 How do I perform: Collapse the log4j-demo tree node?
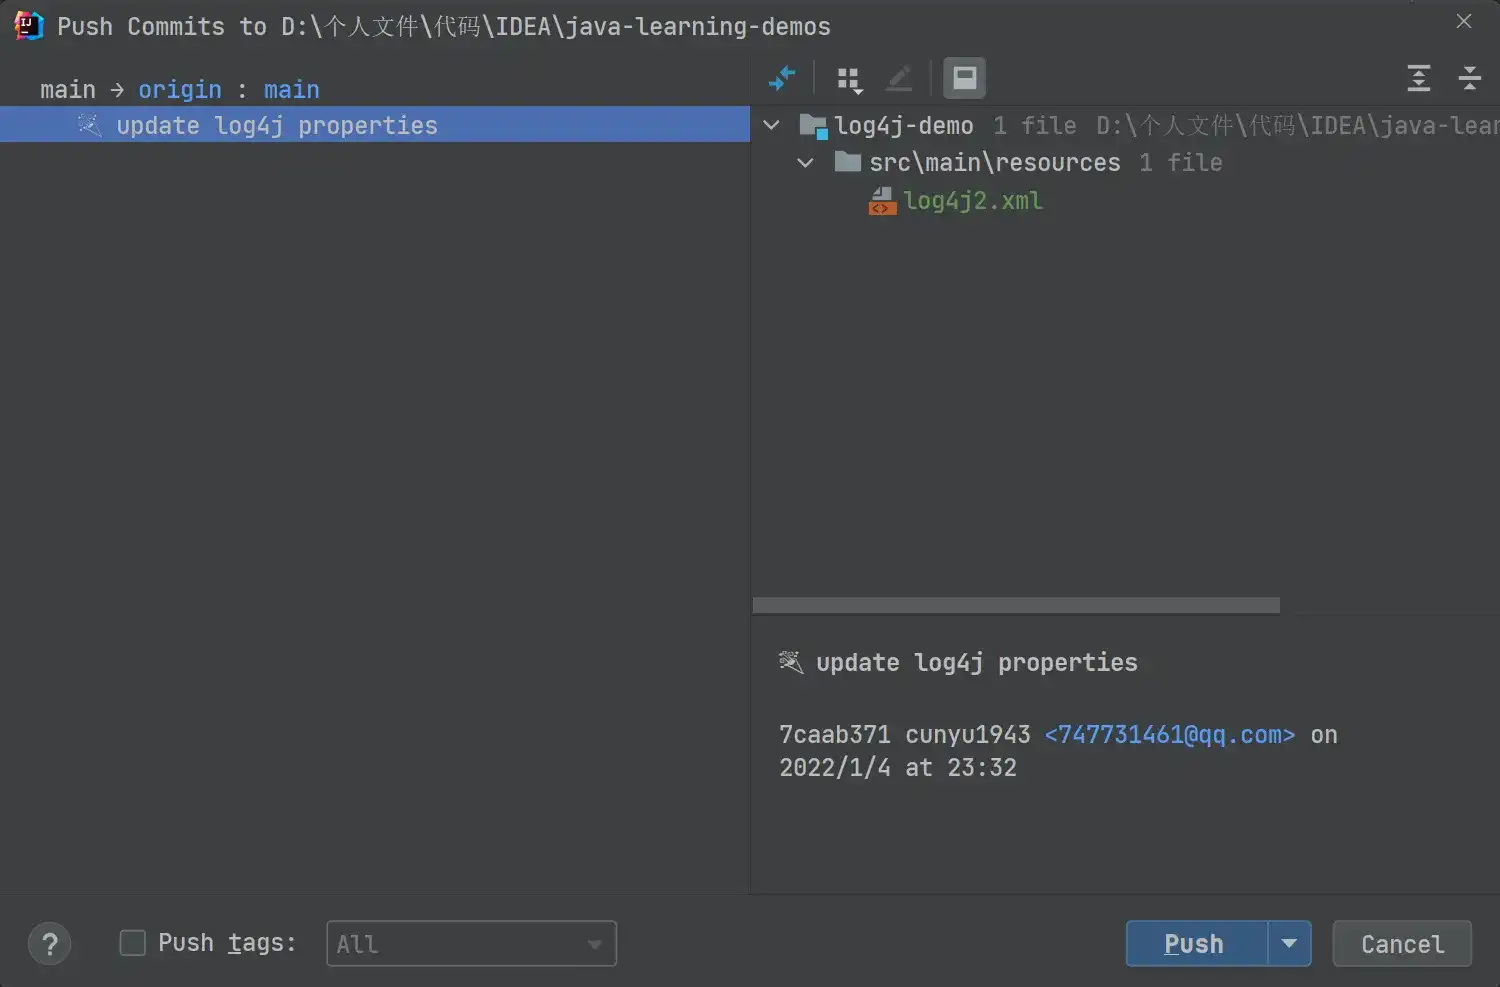pos(771,126)
